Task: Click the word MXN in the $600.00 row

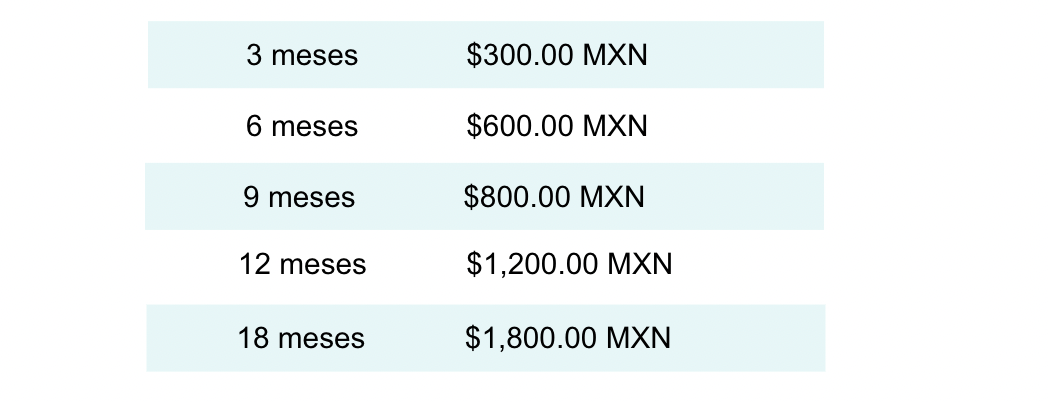Action: click(616, 126)
